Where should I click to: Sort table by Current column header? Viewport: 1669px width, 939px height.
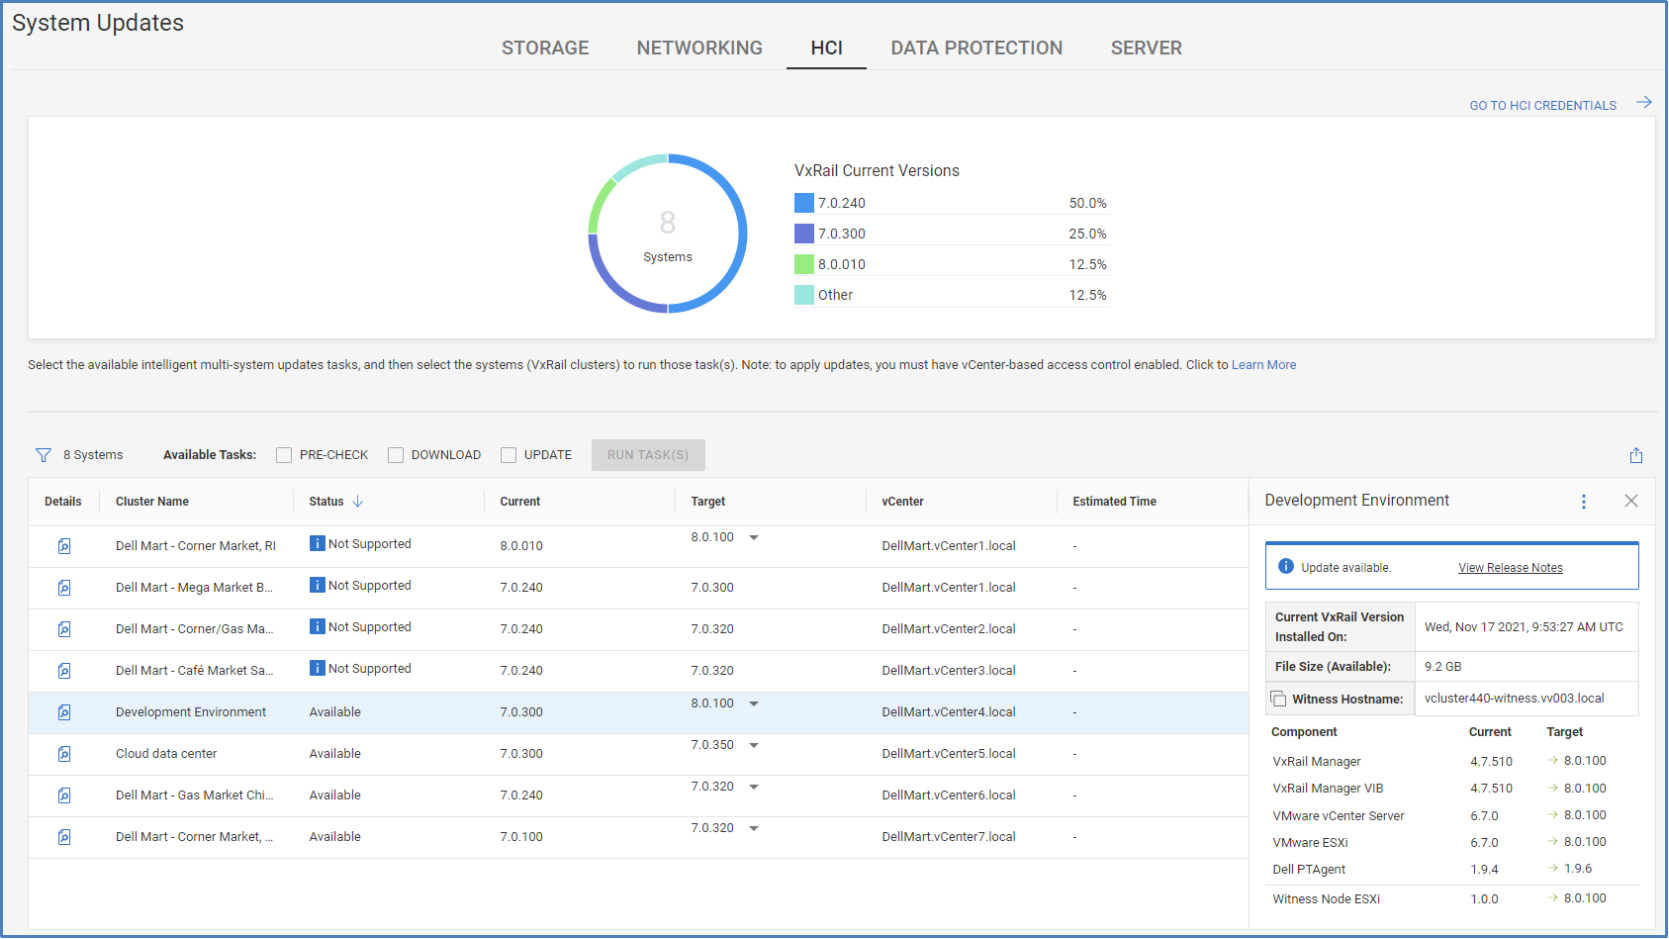click(520, 502)
